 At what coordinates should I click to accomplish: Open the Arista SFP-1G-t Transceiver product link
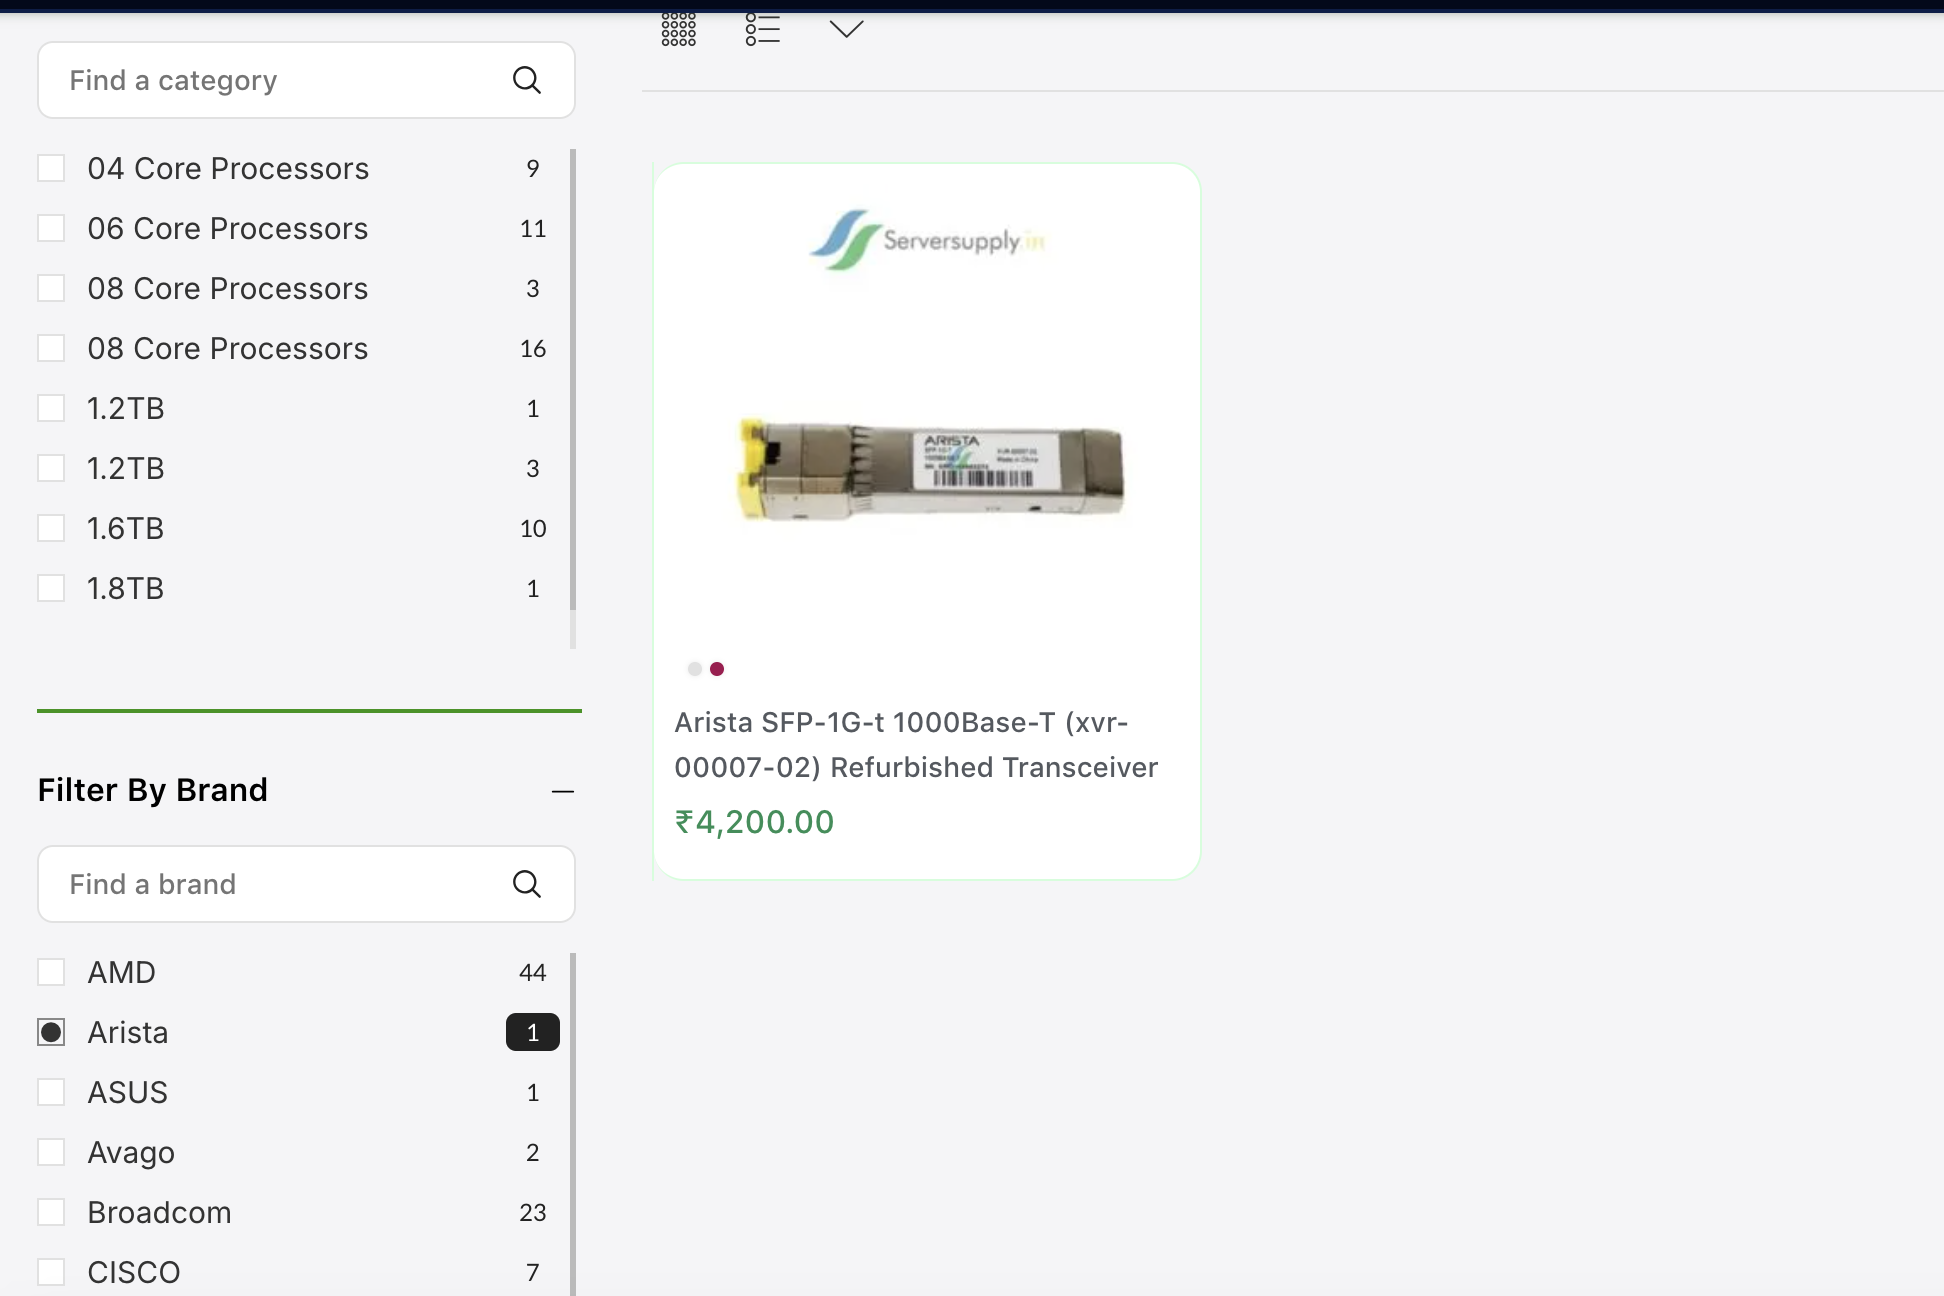coord(915,745)
